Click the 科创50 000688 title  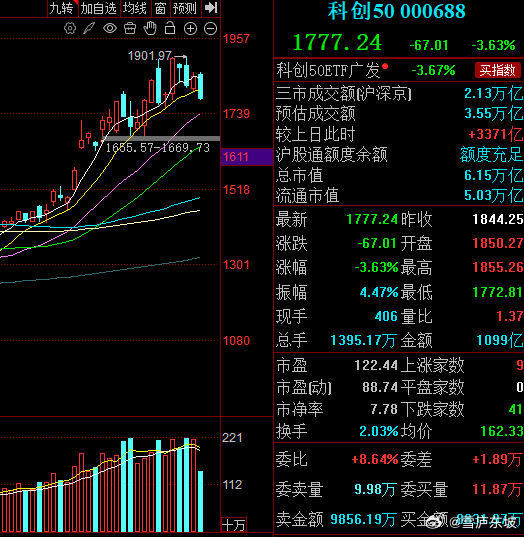point(397,11)
